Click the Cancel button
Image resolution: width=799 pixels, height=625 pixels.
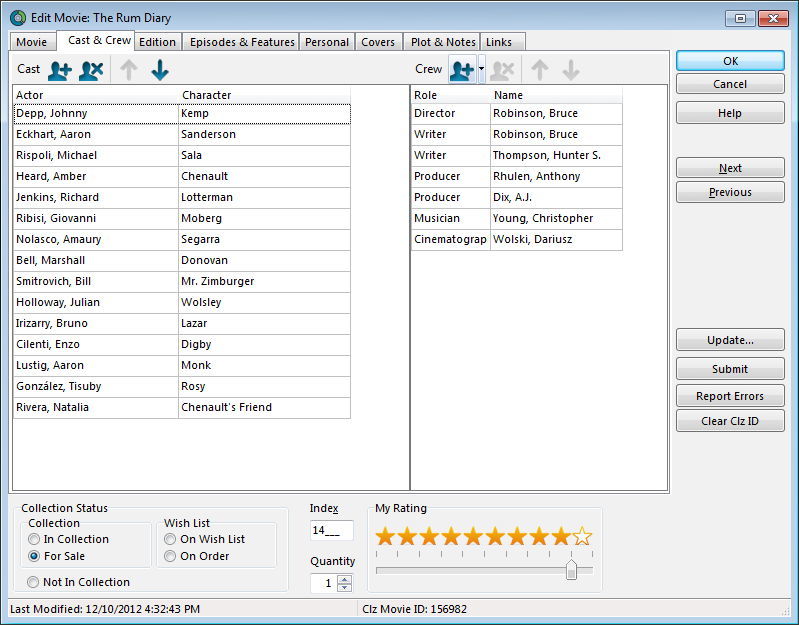(x=730, y=84)
